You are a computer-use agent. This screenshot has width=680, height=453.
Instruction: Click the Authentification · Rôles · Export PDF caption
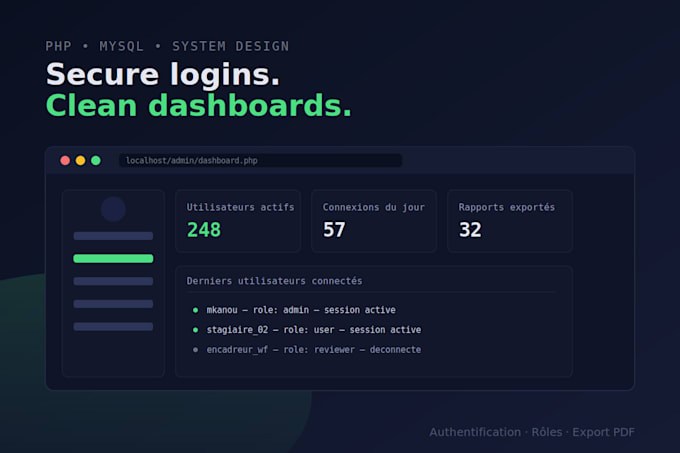point(532,432)
